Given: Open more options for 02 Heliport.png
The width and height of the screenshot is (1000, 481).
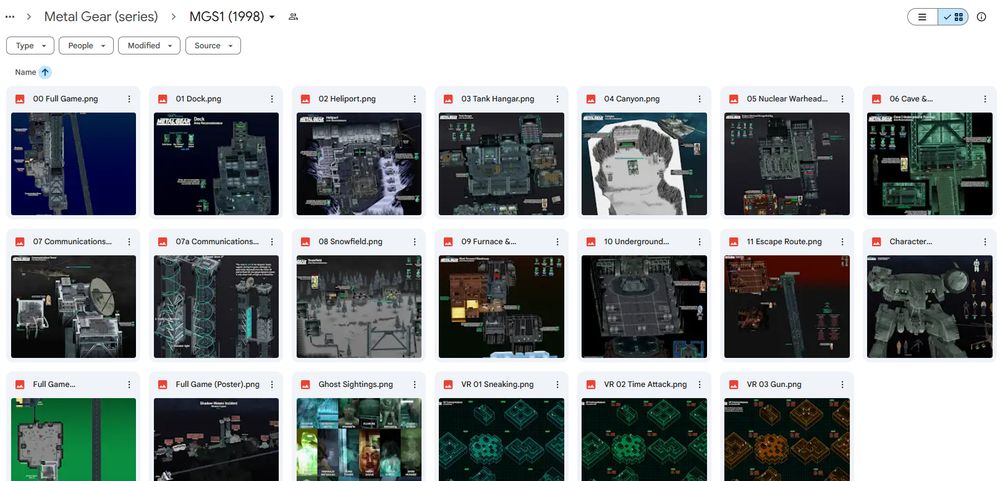Looking at the screenshot, I should pyautogui.click(x=415, y=99).
